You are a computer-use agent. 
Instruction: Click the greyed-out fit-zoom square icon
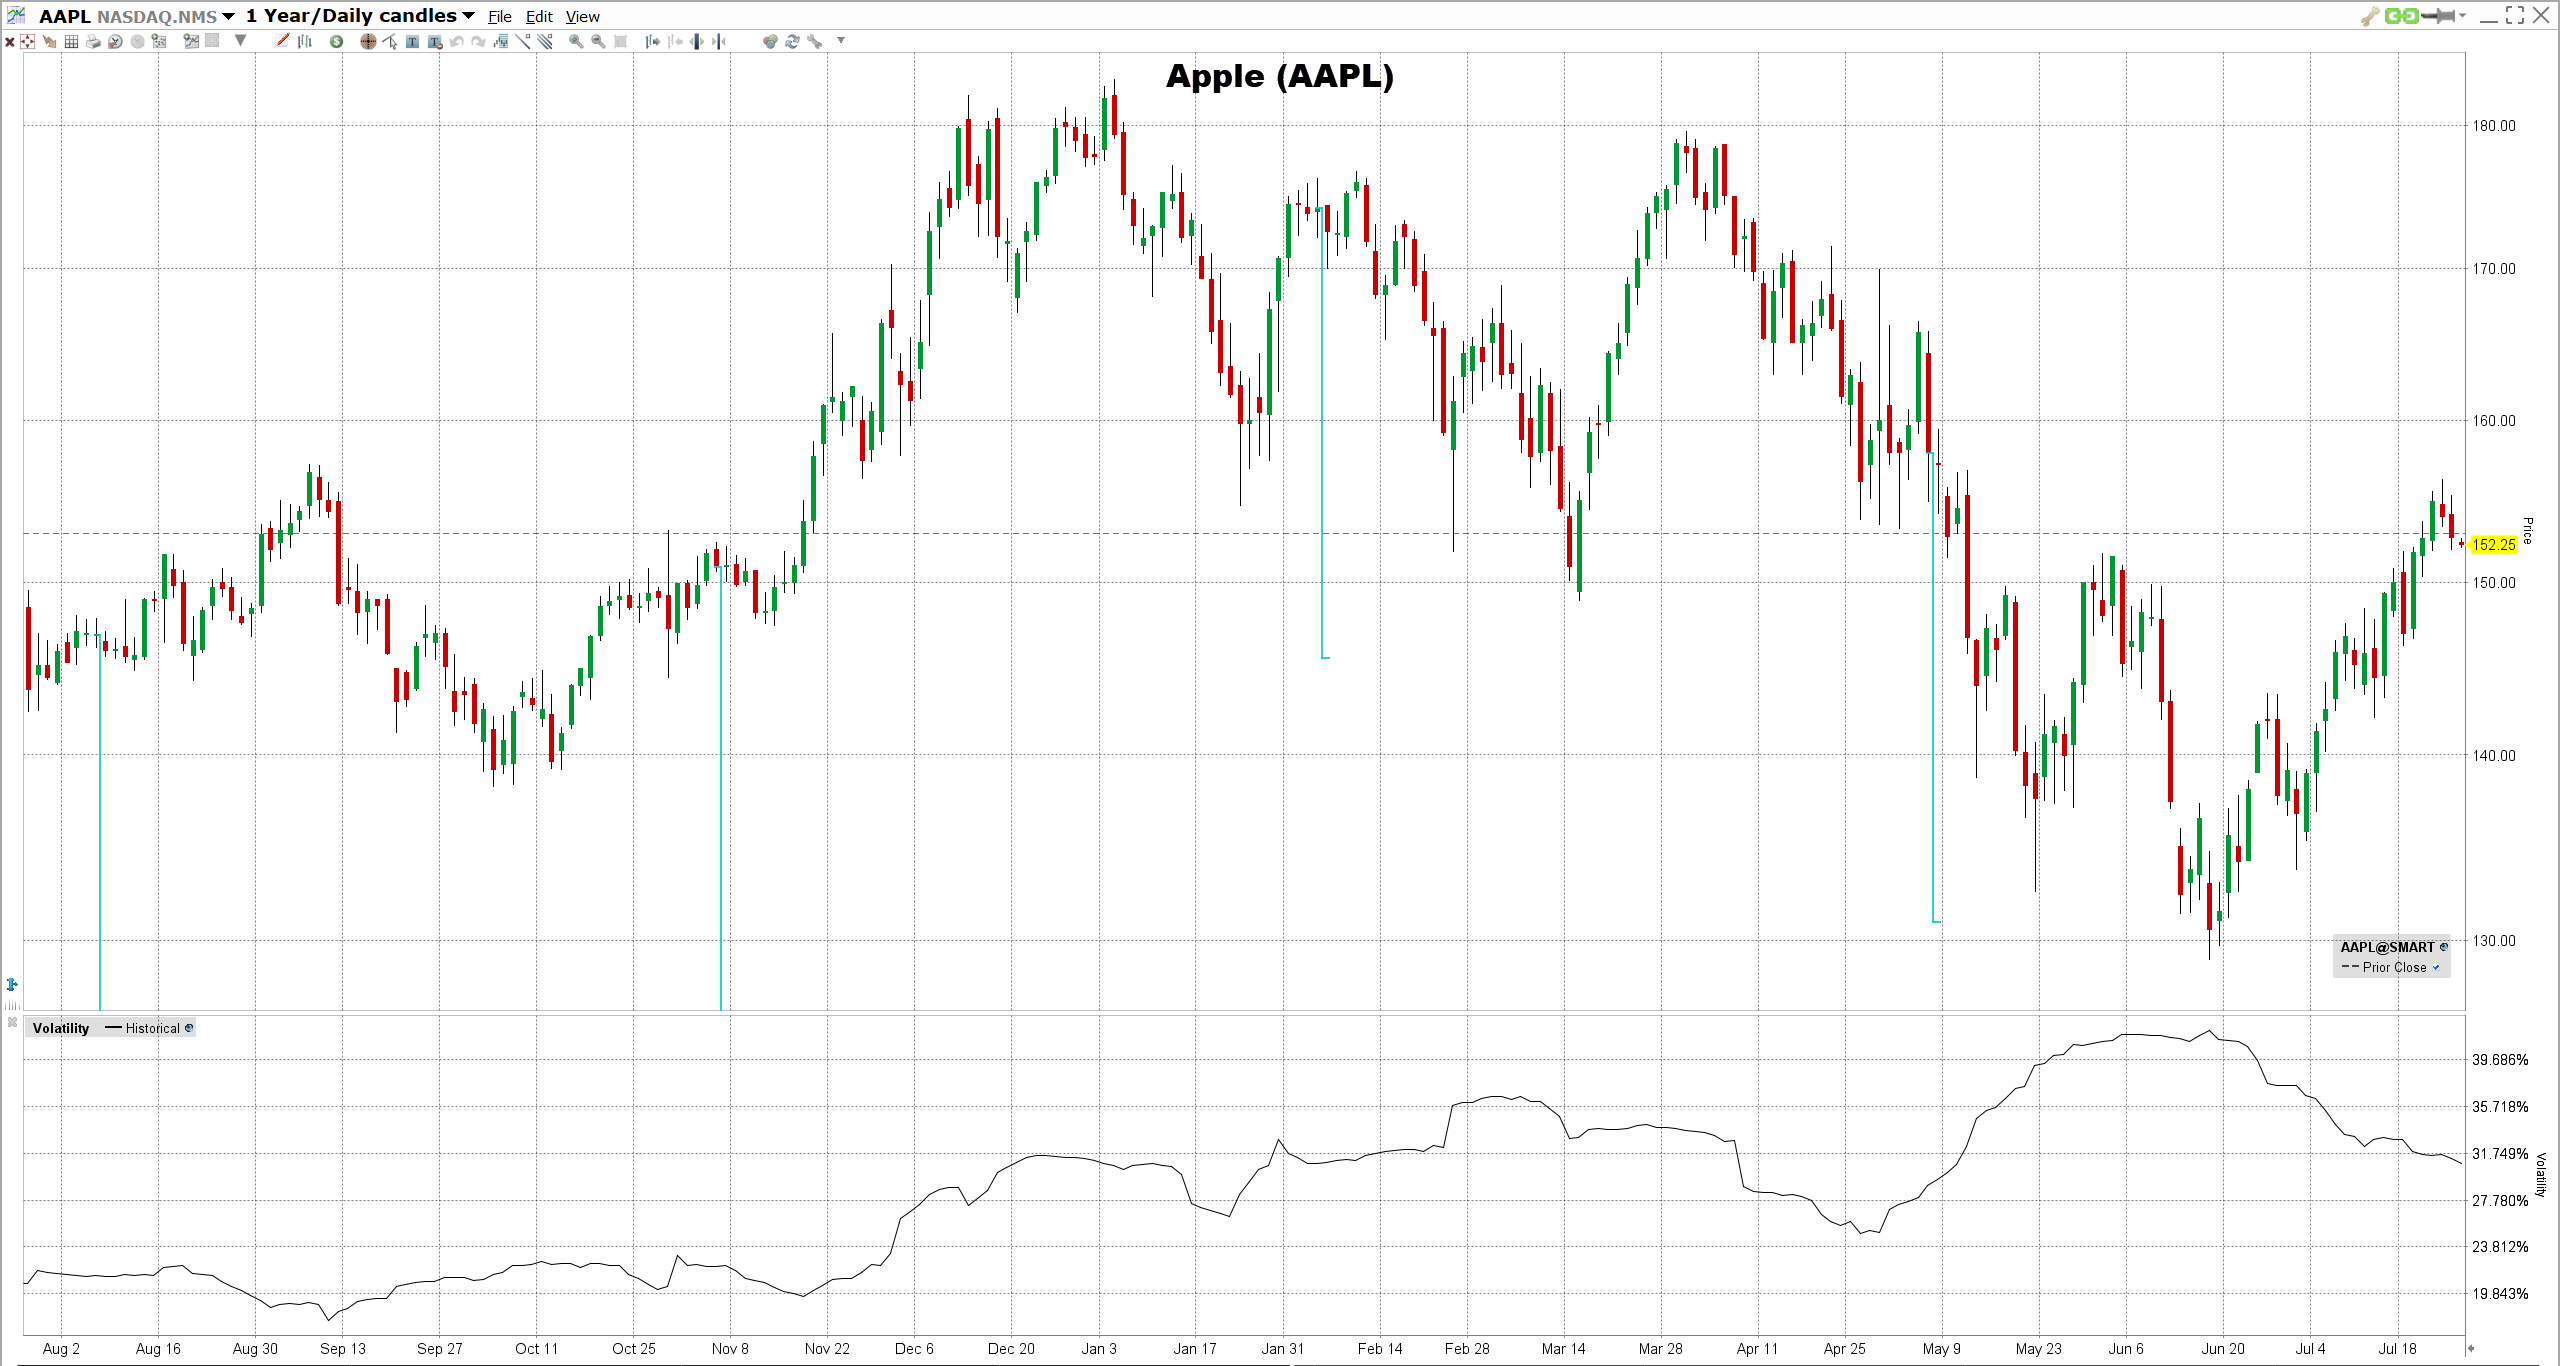(x=620, y=41)
